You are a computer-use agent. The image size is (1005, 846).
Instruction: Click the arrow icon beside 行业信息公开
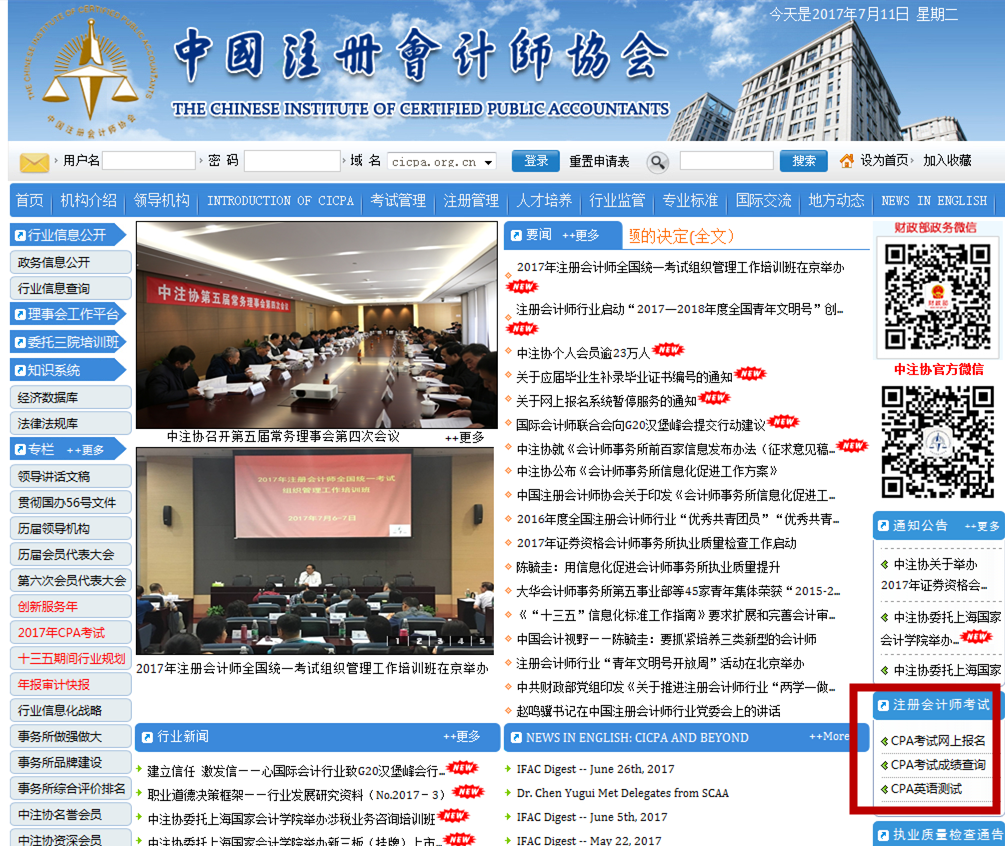pos(20,236)
